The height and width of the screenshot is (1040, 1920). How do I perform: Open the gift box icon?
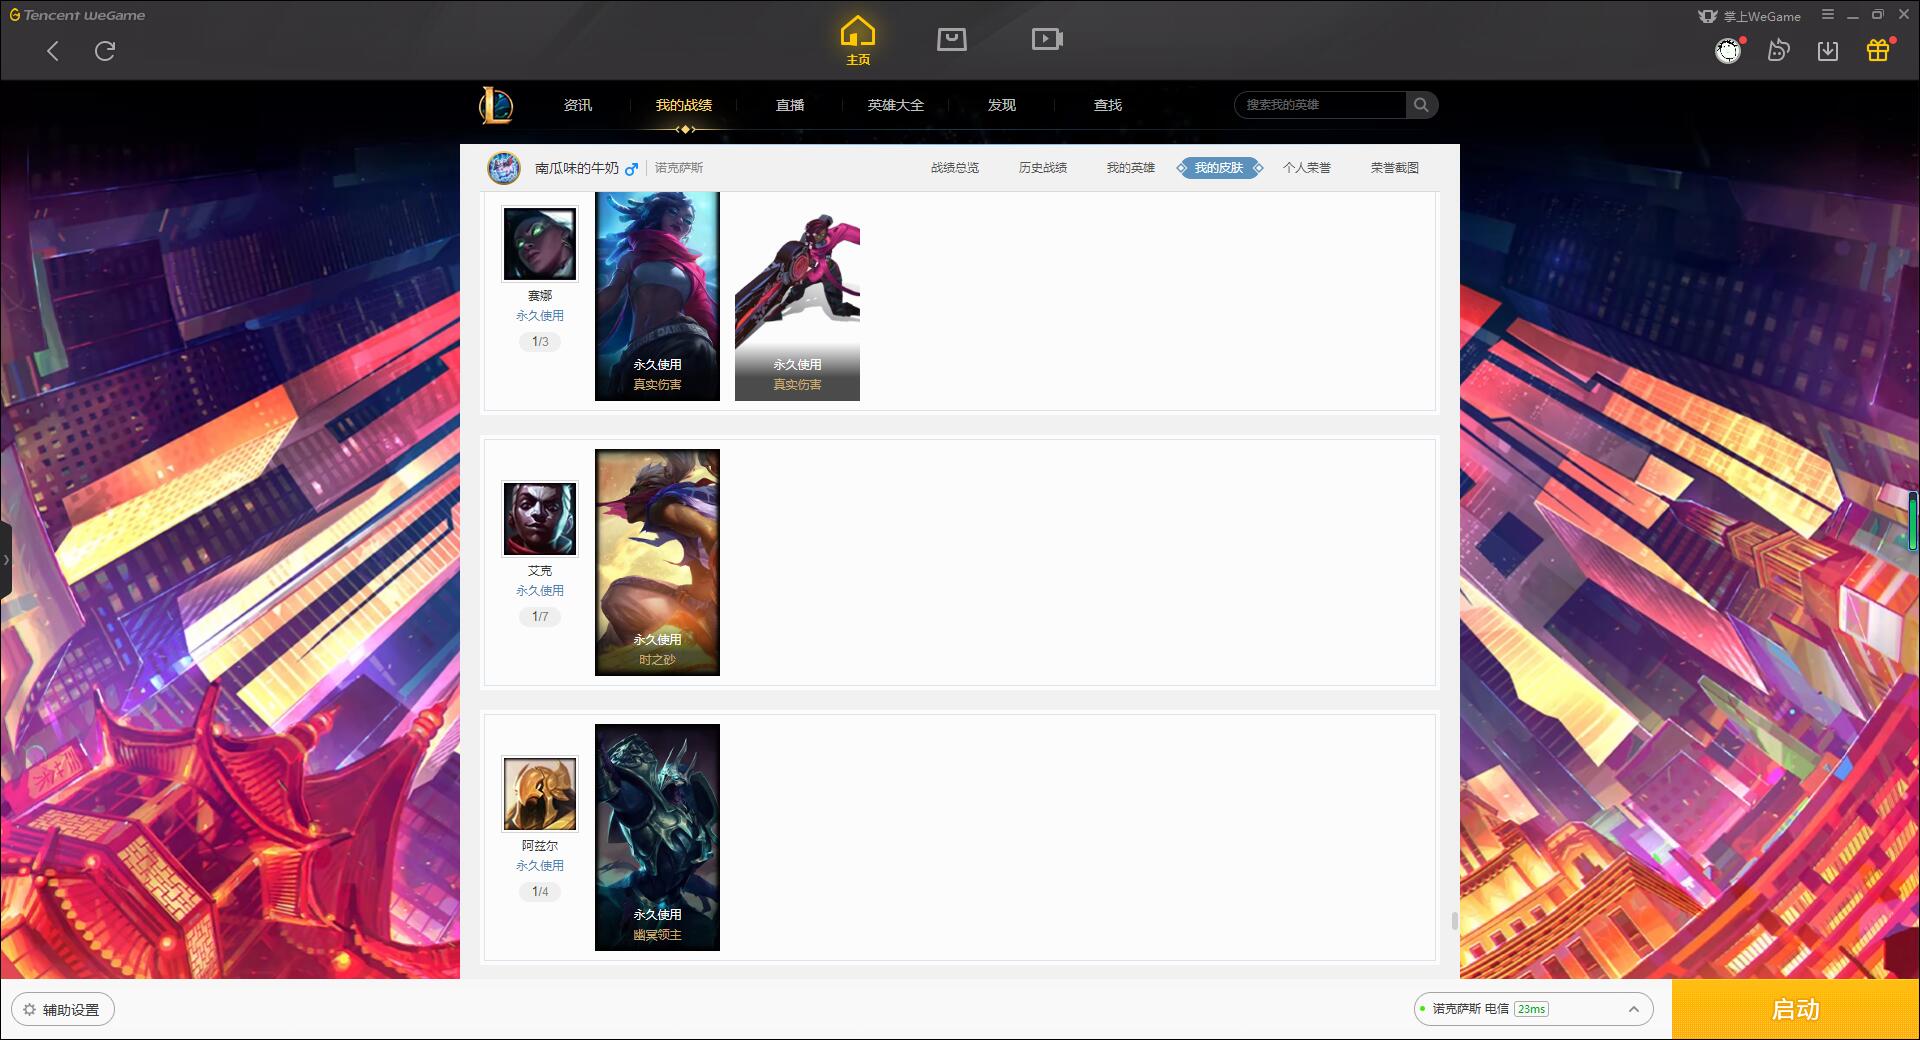click(1878, 50)
